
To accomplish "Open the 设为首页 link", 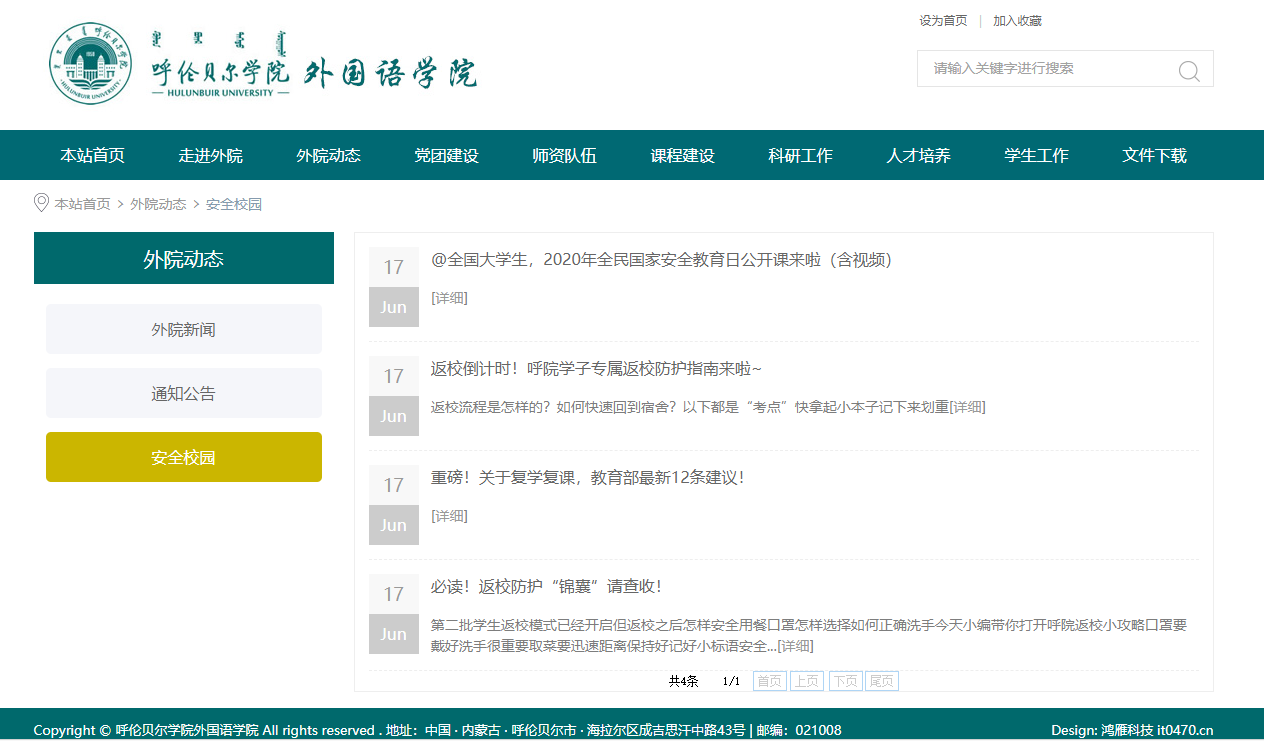I will tap(943, 21).
